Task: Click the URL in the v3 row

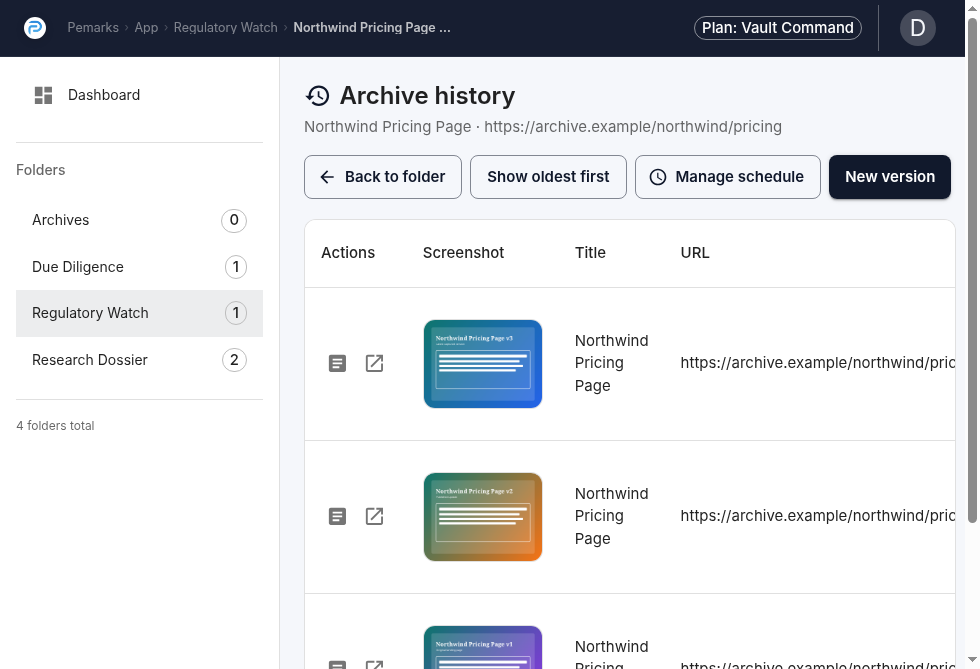Action: [x=818, y=363]
